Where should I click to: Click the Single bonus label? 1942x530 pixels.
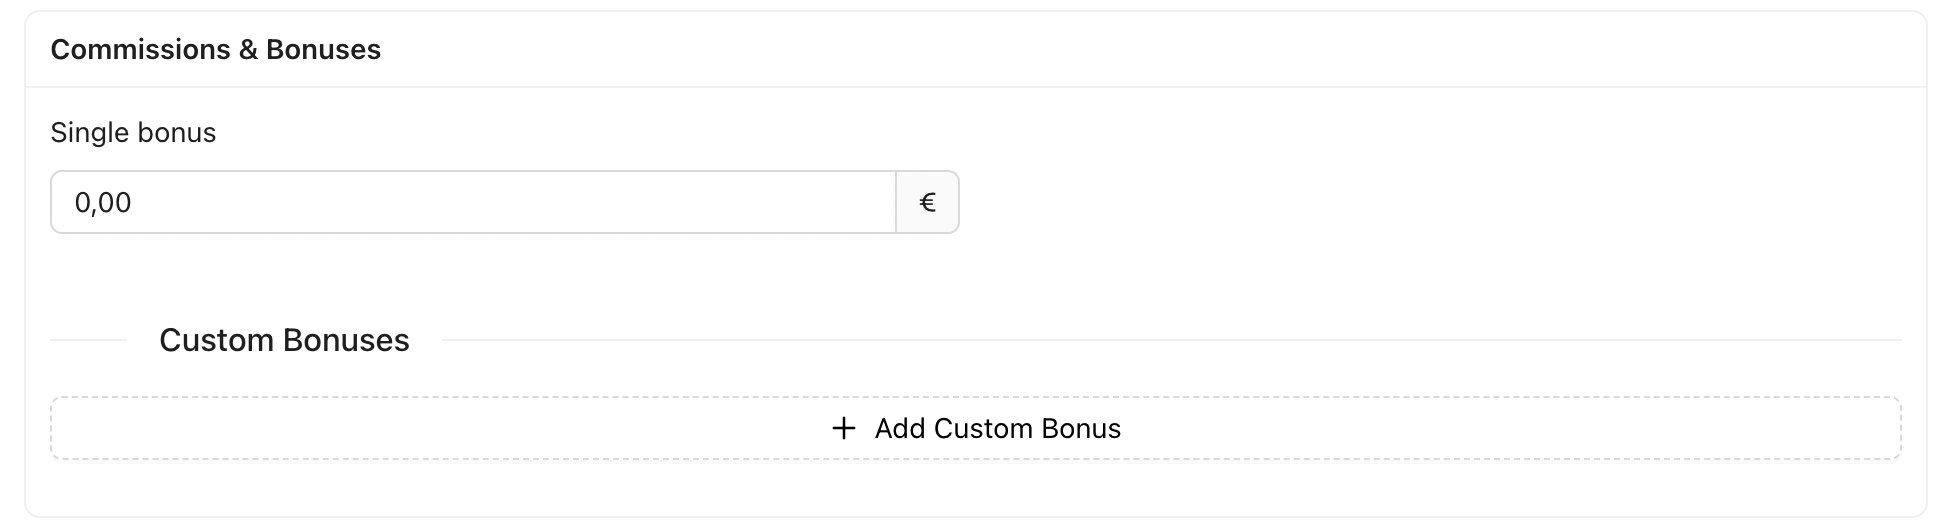[133, 133]
